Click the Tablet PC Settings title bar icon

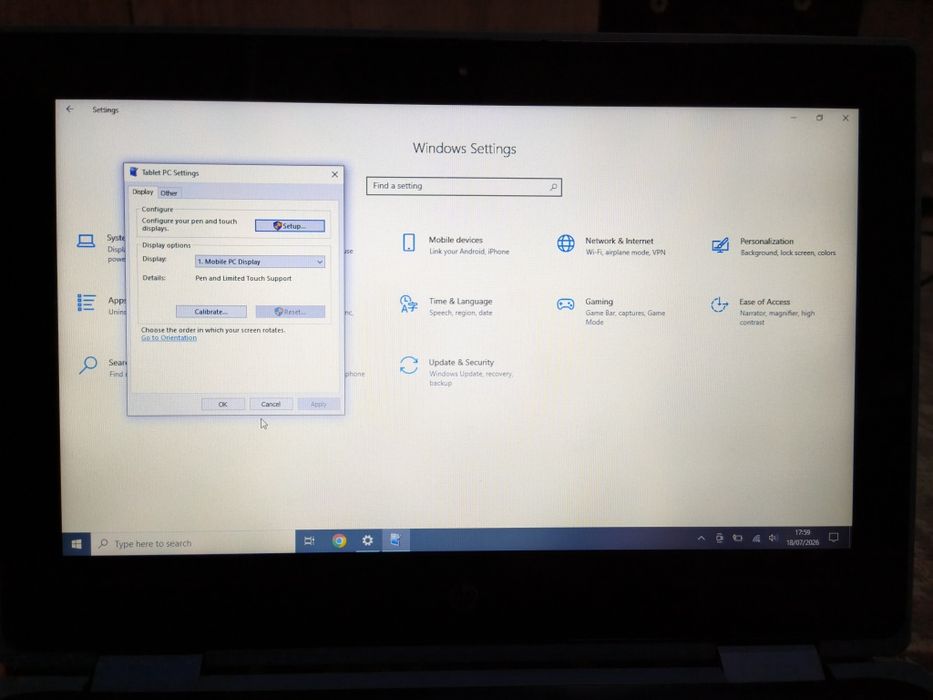(x=134, y=172)
